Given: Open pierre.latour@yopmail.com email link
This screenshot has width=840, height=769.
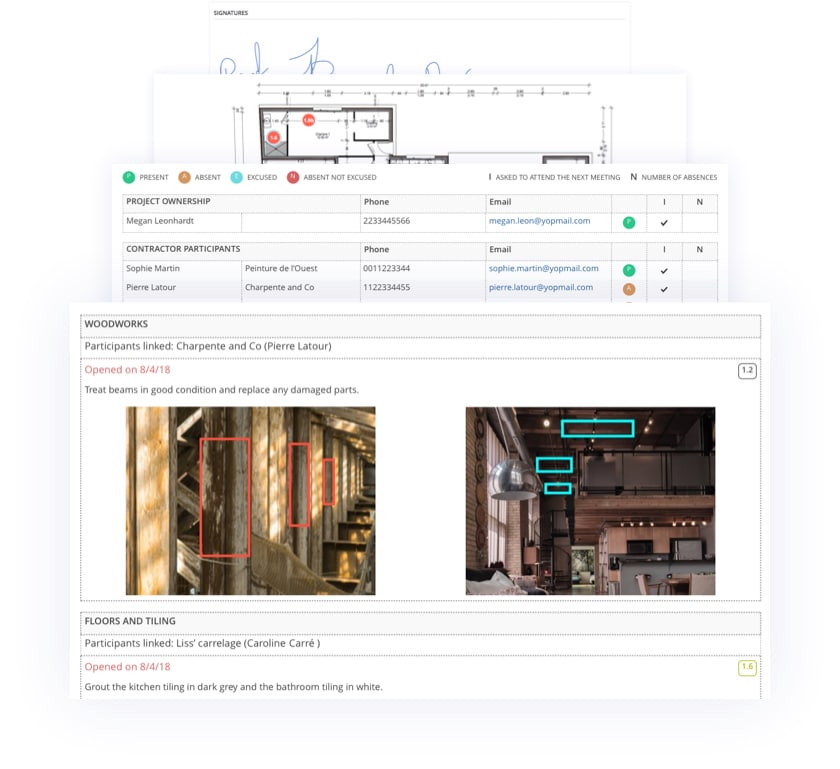Looking at the screenshot, I should click(x=541, y=287).
